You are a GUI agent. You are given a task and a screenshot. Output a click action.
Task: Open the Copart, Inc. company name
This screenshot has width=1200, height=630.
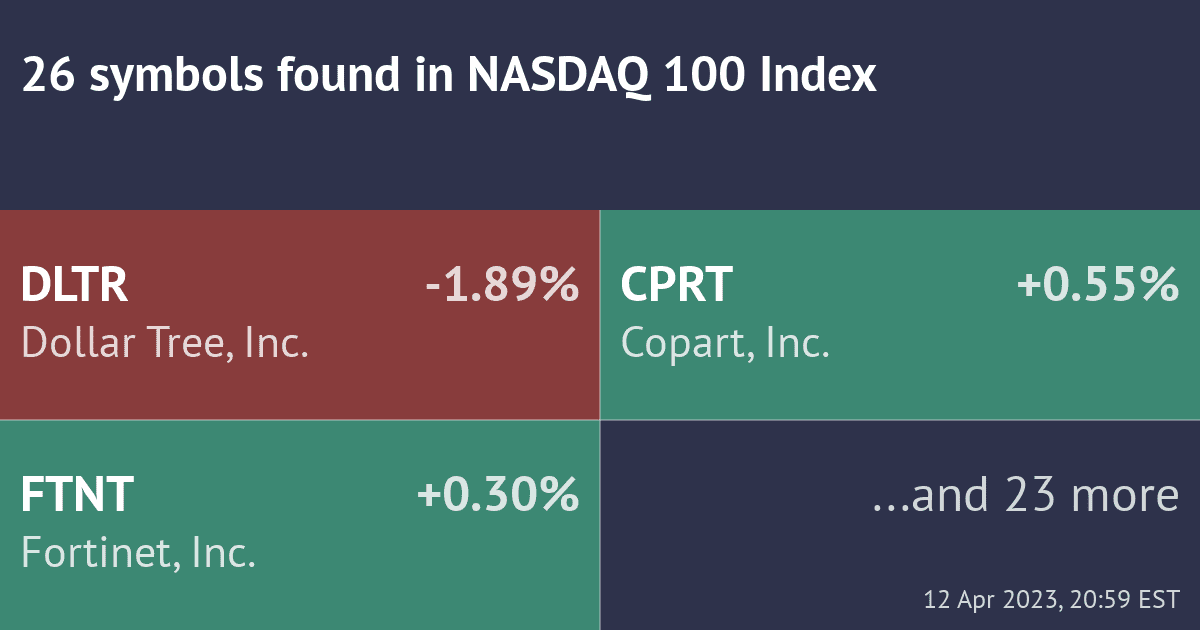pyautogui.click(x=725, y=344)
